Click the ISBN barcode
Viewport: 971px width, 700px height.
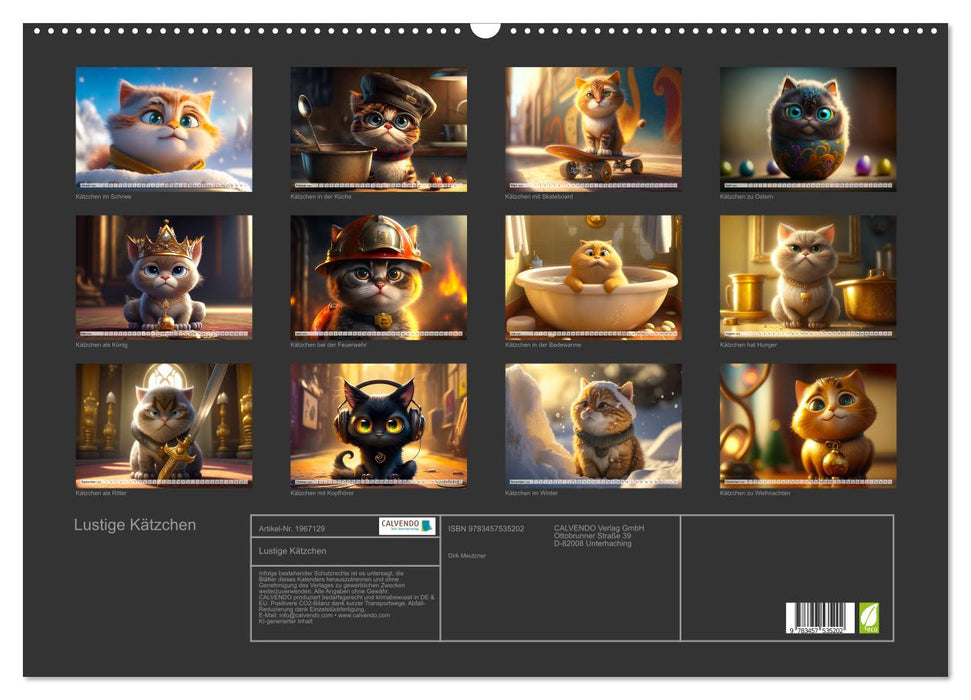(x=820, y=619)
